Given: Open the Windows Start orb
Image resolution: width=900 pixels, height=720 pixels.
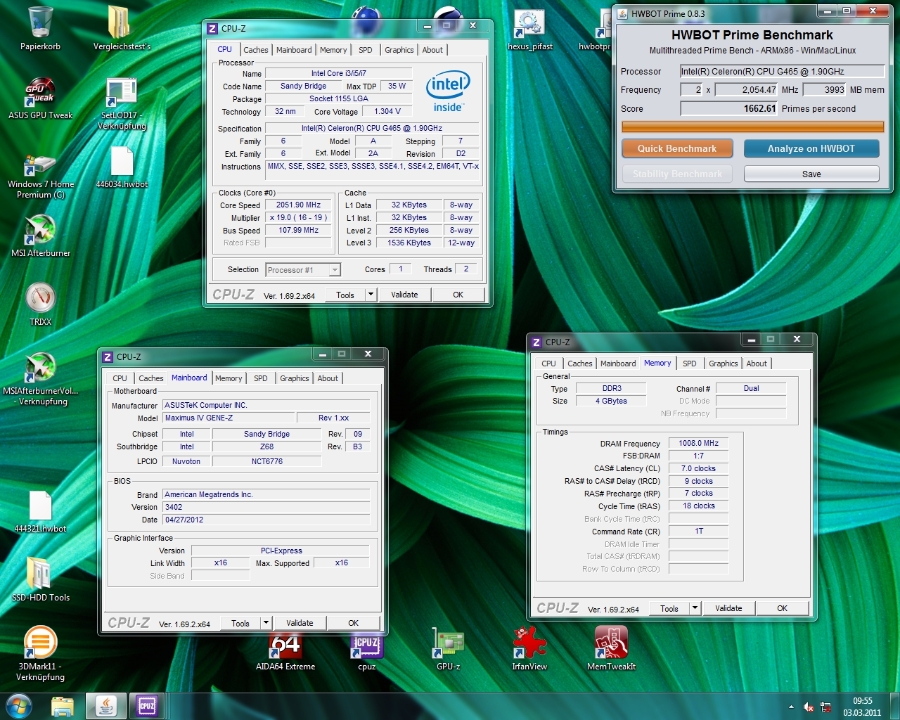Looking at the screenshot, I should coord(18,706).
